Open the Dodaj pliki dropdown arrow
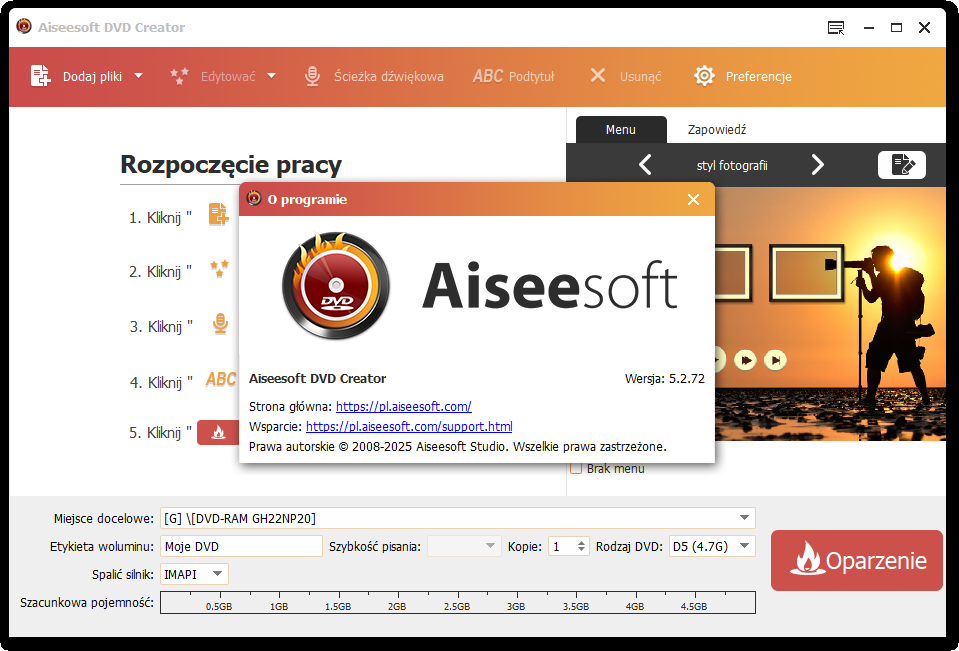The height and width of the screenshot is (651, 959). click(138, 76)
